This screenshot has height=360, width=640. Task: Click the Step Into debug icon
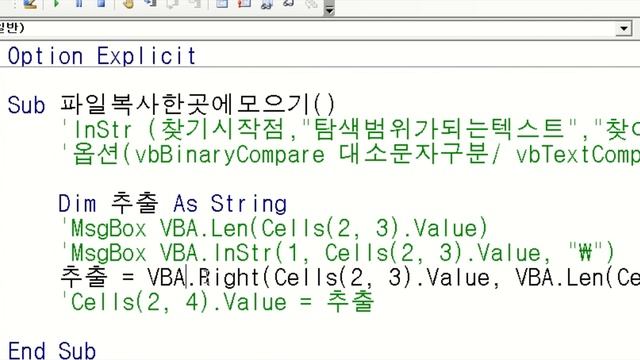(151, 3)
